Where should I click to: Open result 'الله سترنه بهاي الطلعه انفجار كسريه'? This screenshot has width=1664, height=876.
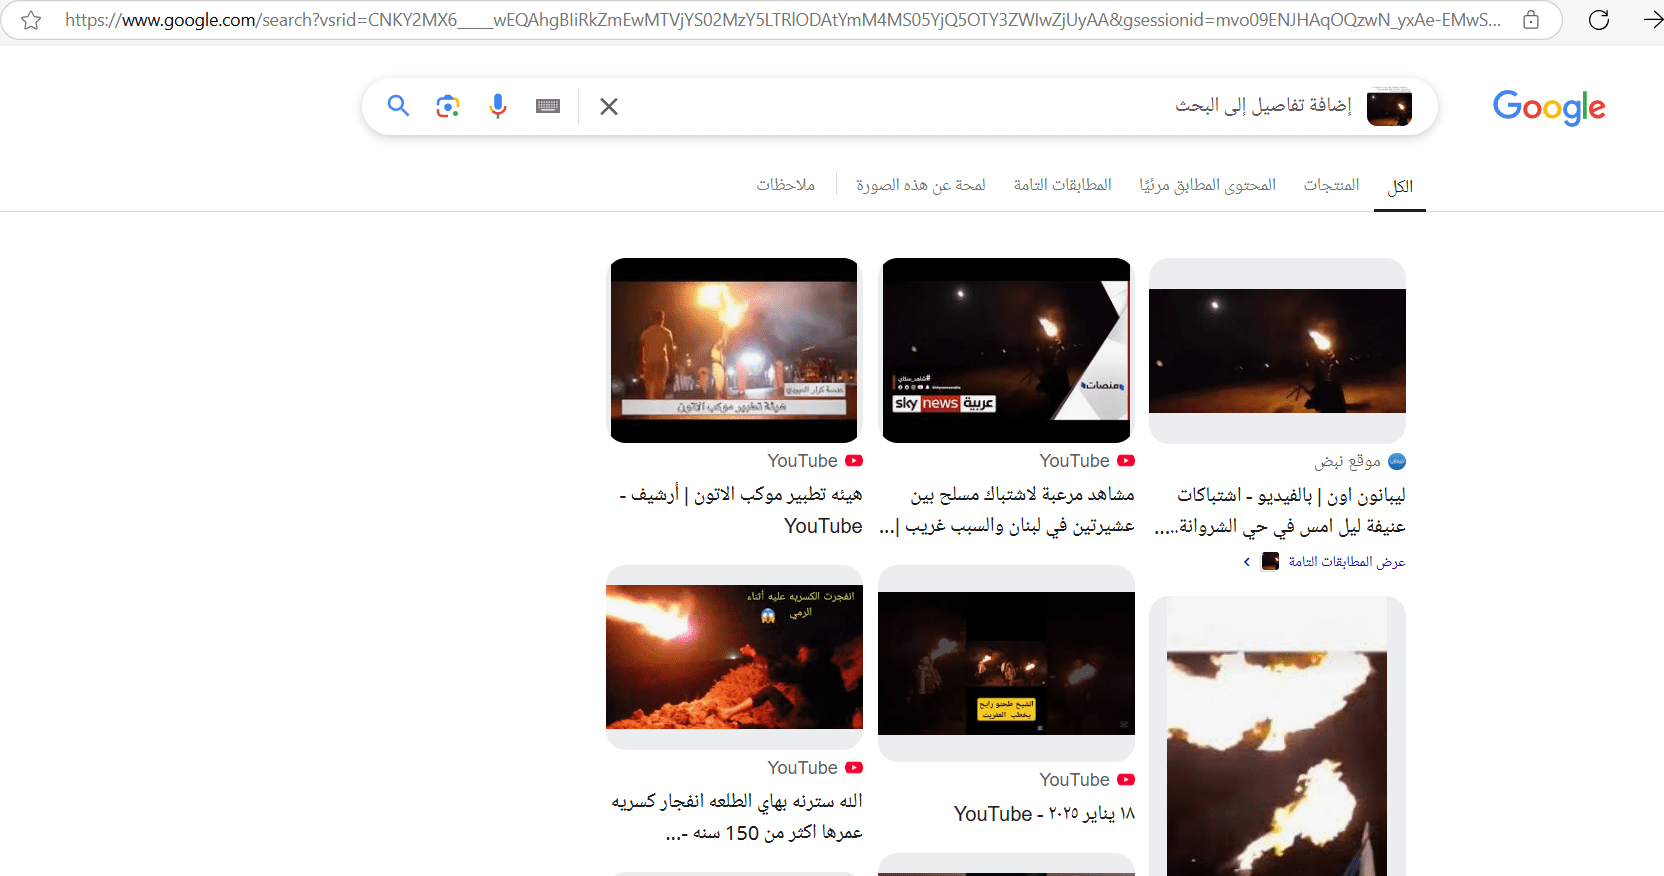(x=737, y=817)
